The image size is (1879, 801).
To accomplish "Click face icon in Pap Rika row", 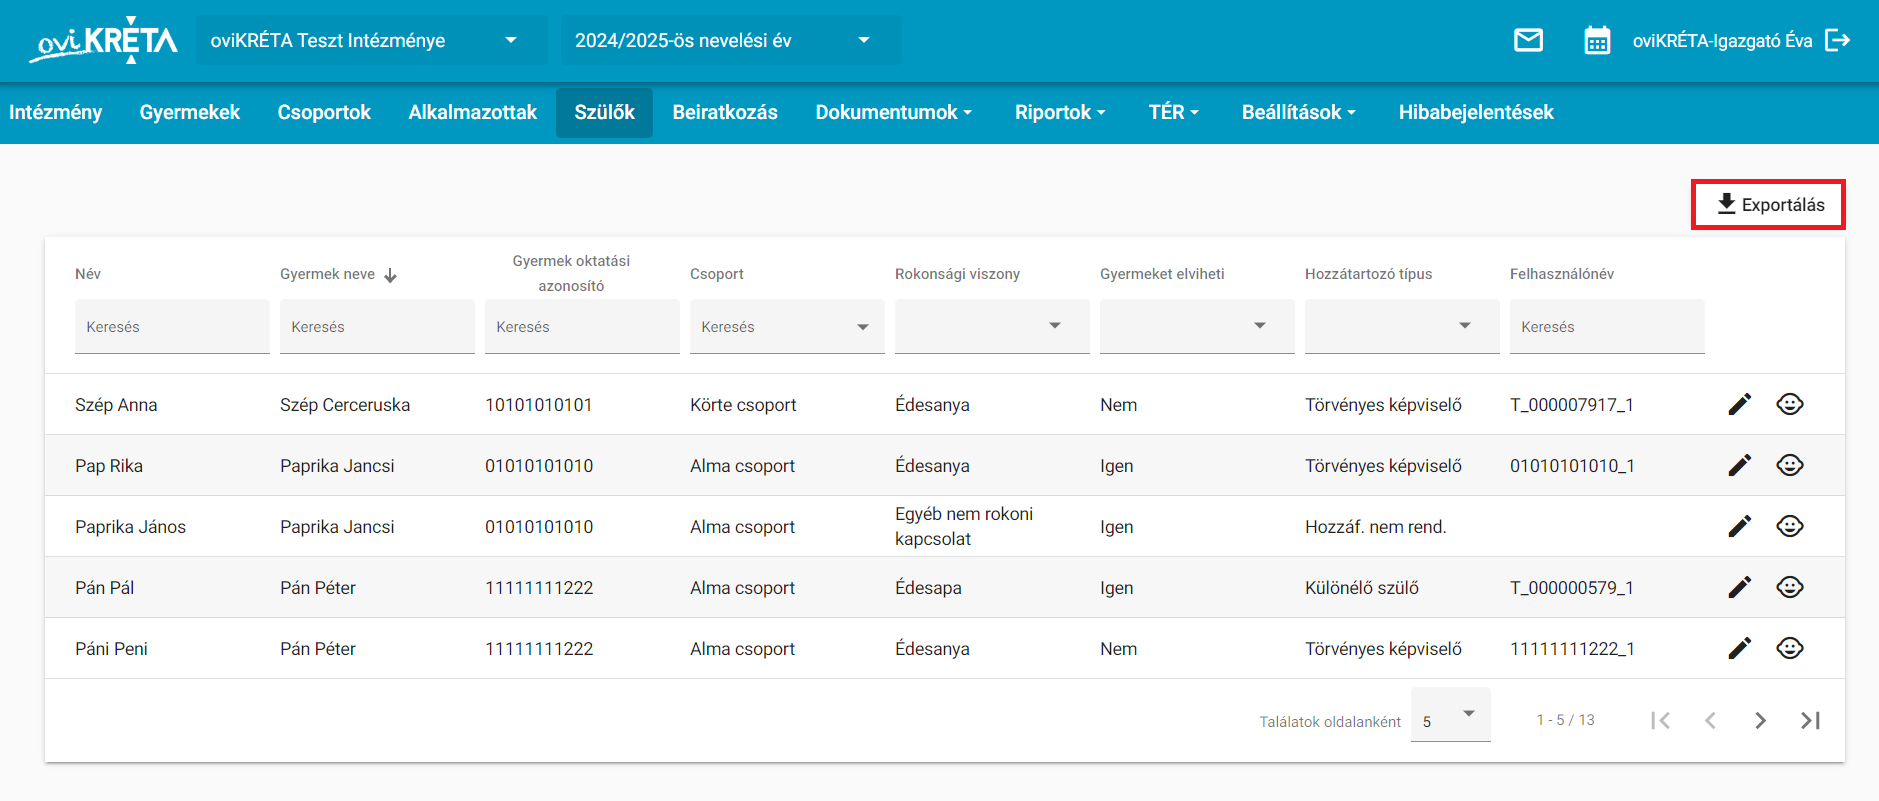I will (x=1790, y=465).
